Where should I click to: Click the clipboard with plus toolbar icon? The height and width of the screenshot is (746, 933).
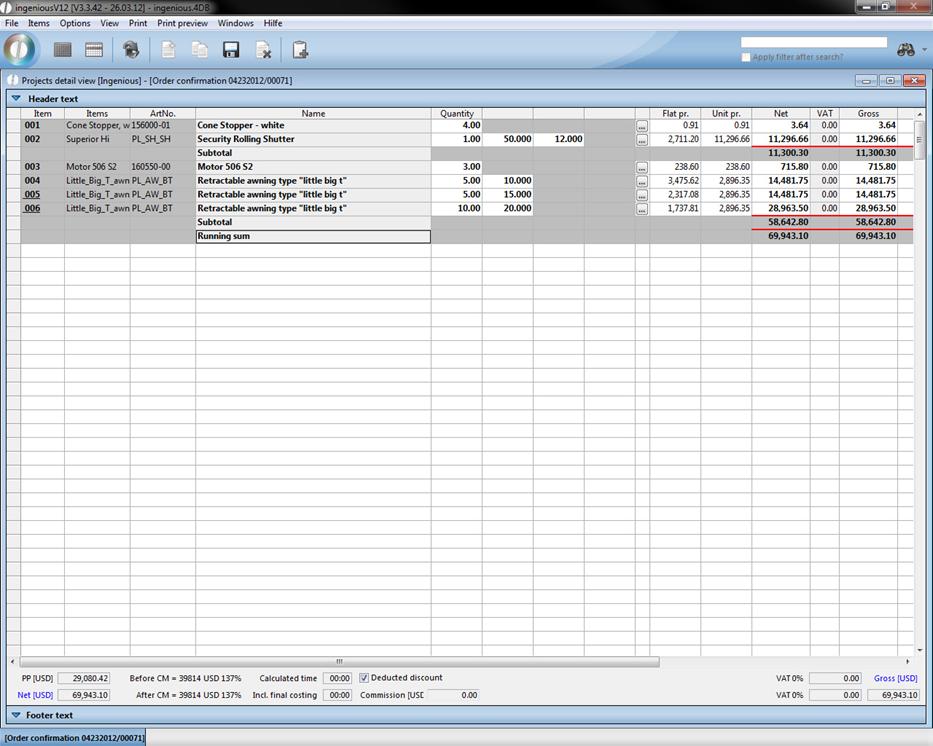pos(299,50)
